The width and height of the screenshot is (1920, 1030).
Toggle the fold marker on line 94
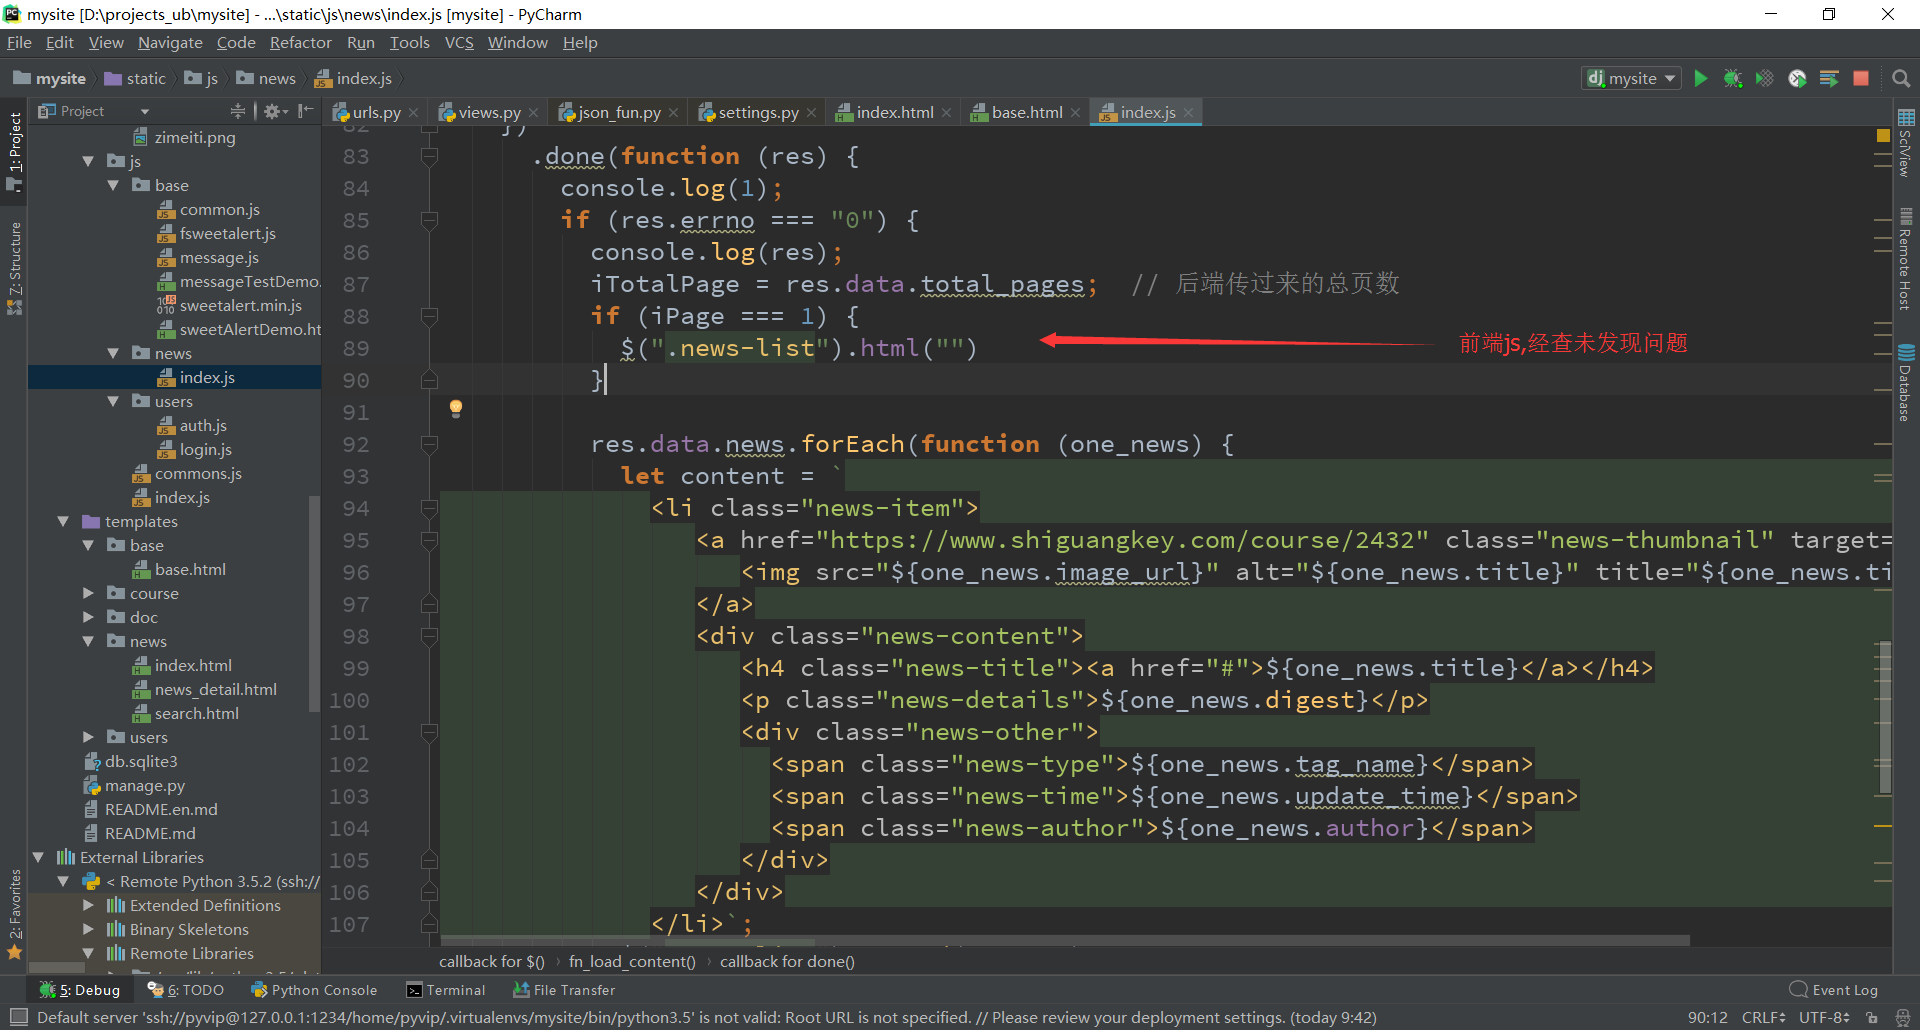[x=430, y=508]
